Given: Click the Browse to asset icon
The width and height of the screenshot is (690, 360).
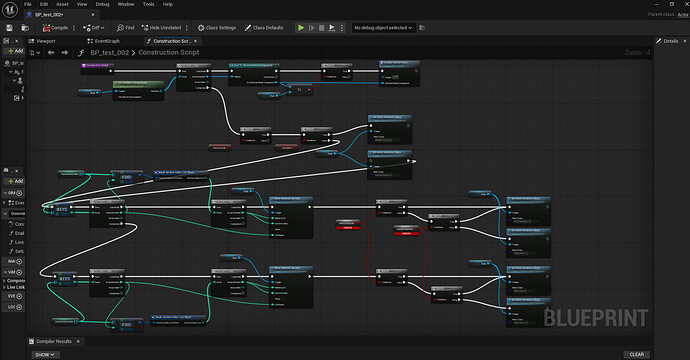Looking at the screenshot, I should tap(25, 28).
